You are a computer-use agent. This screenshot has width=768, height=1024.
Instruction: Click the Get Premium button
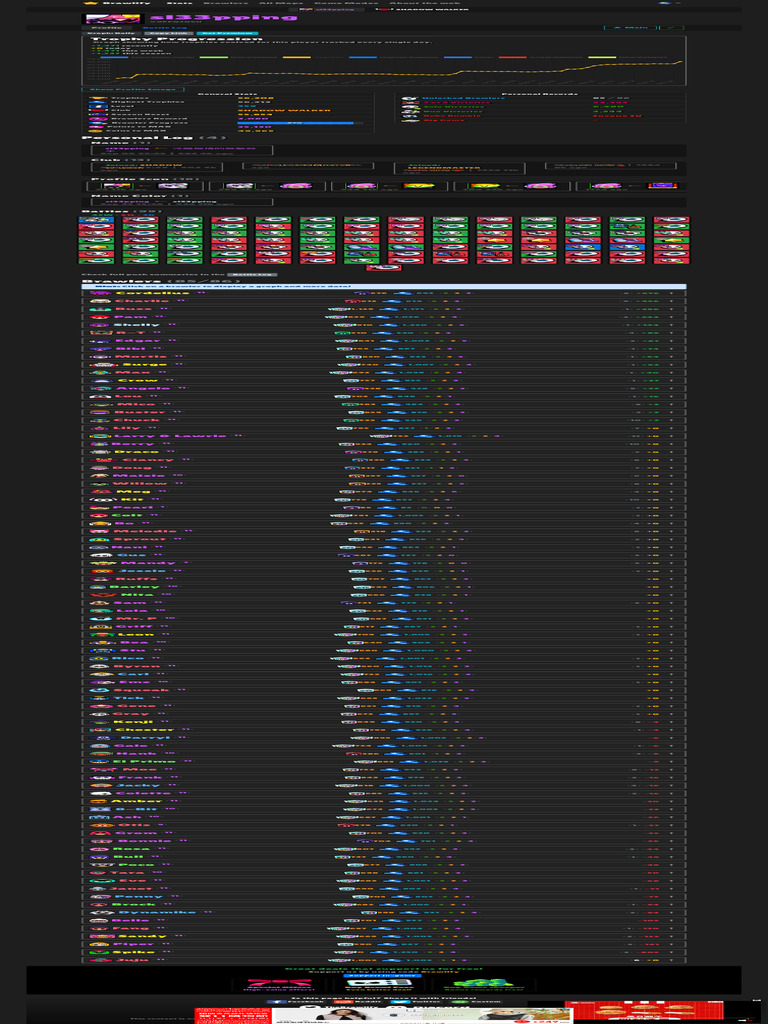(227, 33)
